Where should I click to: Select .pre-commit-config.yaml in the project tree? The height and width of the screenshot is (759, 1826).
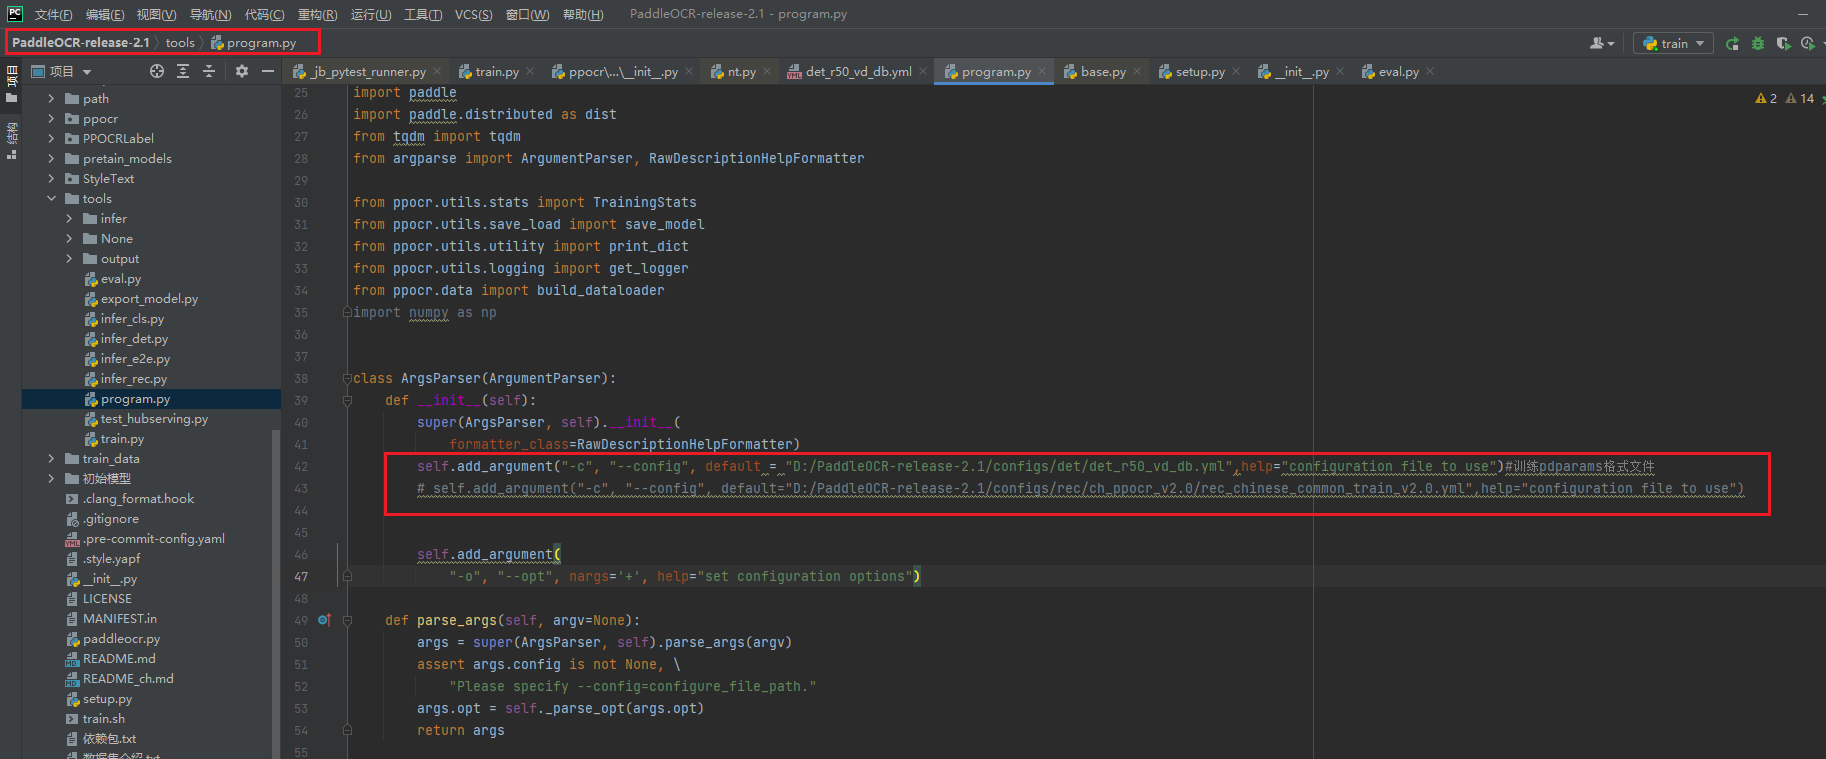tap(153, 539)
